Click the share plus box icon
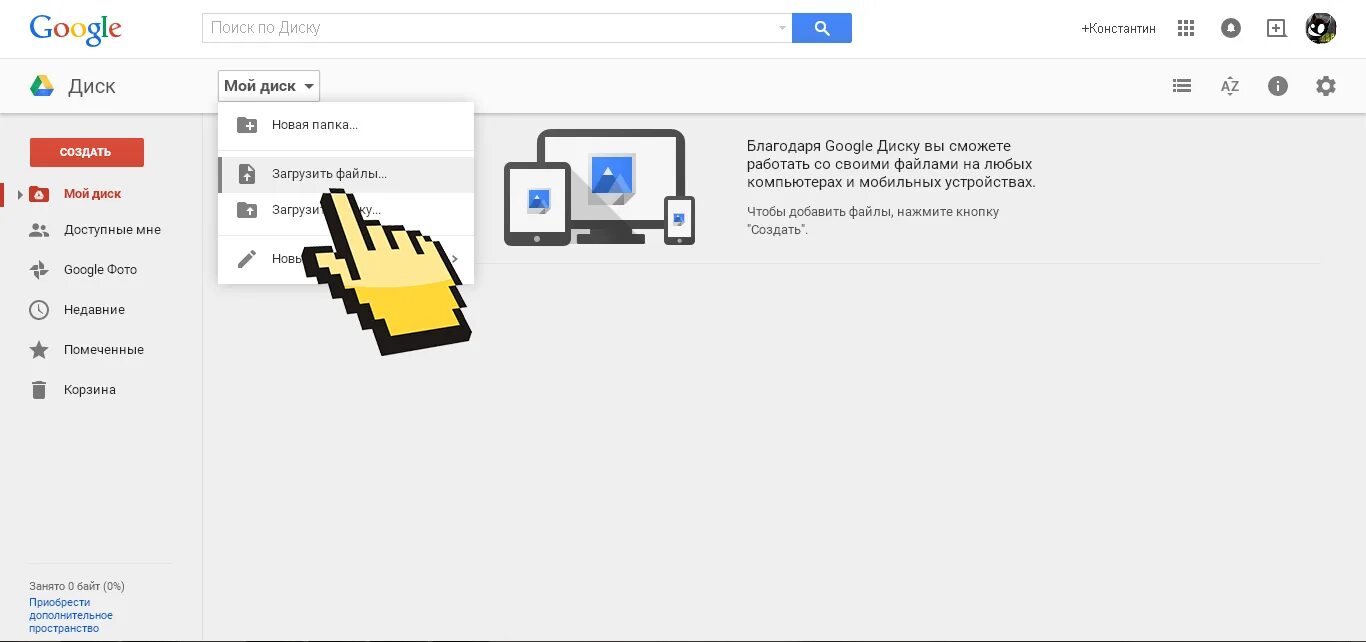The height and width of the screenshot is (642, 1366). click(x=1276, y=28)
